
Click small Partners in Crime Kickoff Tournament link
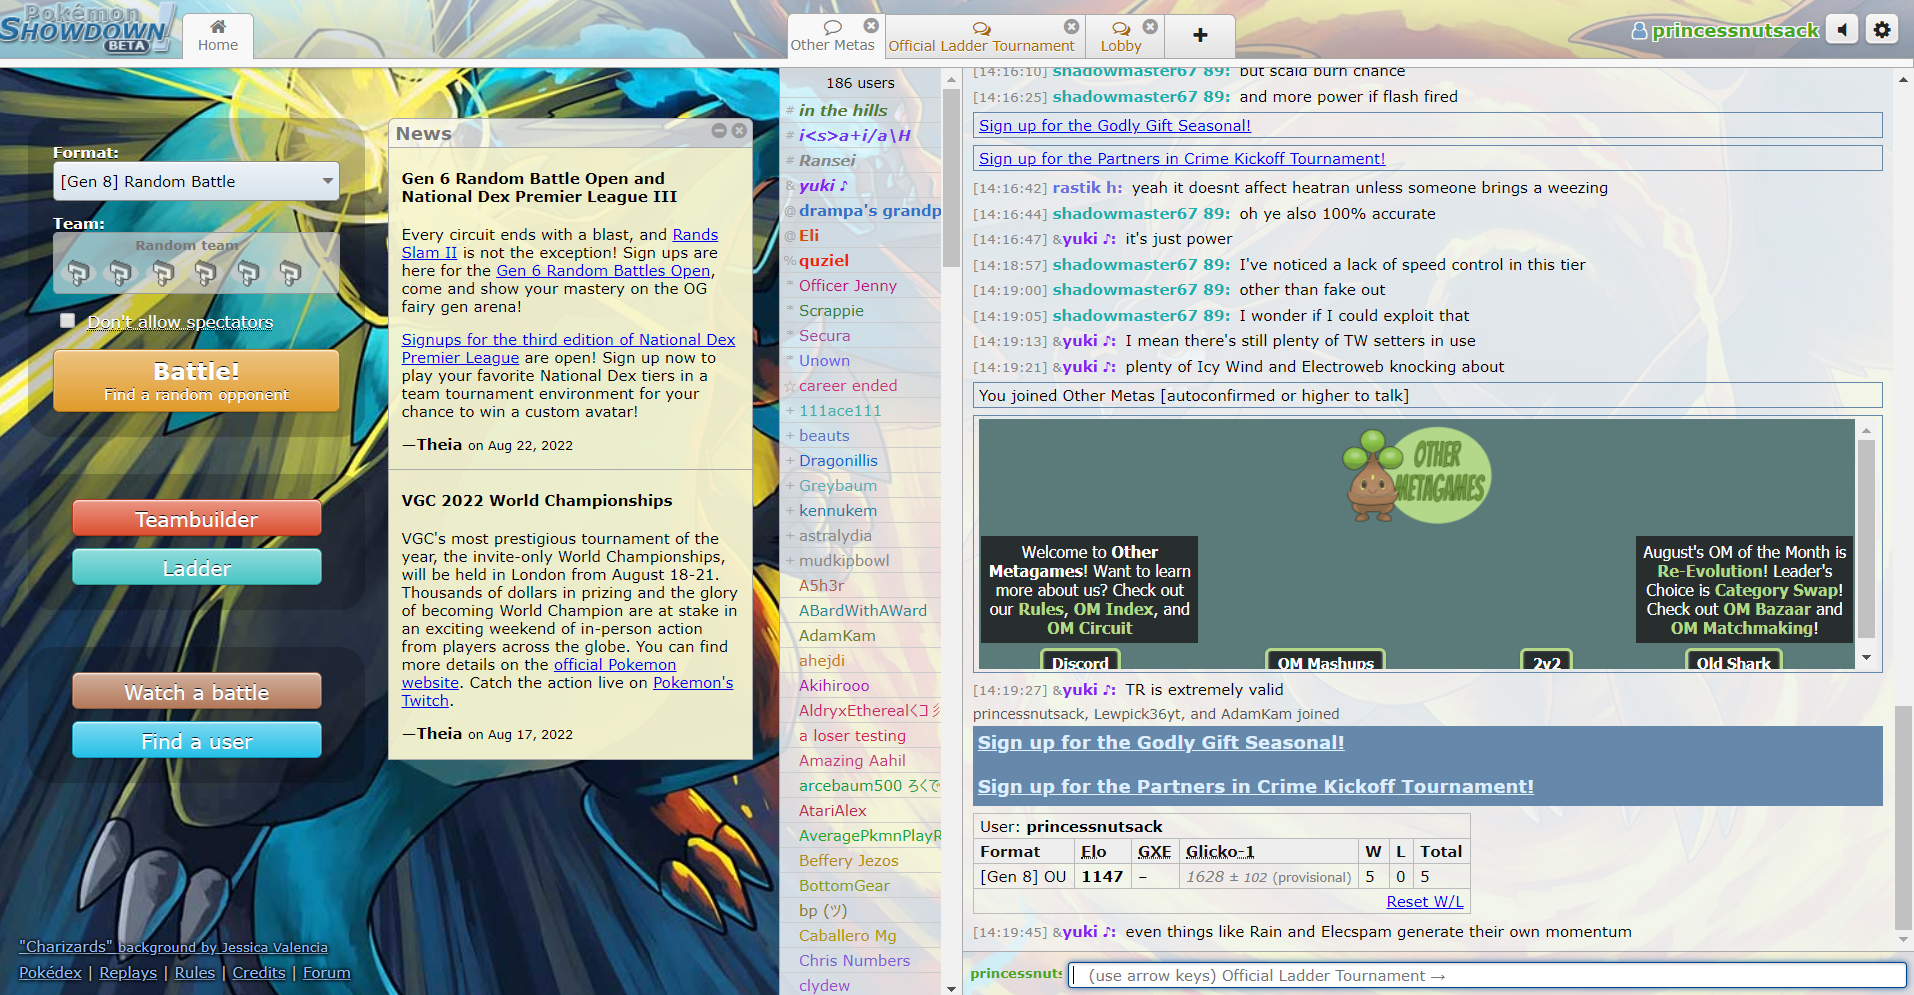click(1182, 158)
